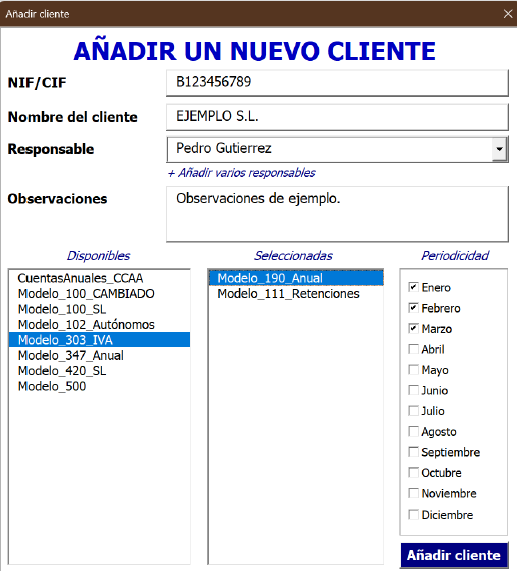The image size is (517, 571).
Task: Check the Octubre checkbox
Action: click(x=413, y=472)
